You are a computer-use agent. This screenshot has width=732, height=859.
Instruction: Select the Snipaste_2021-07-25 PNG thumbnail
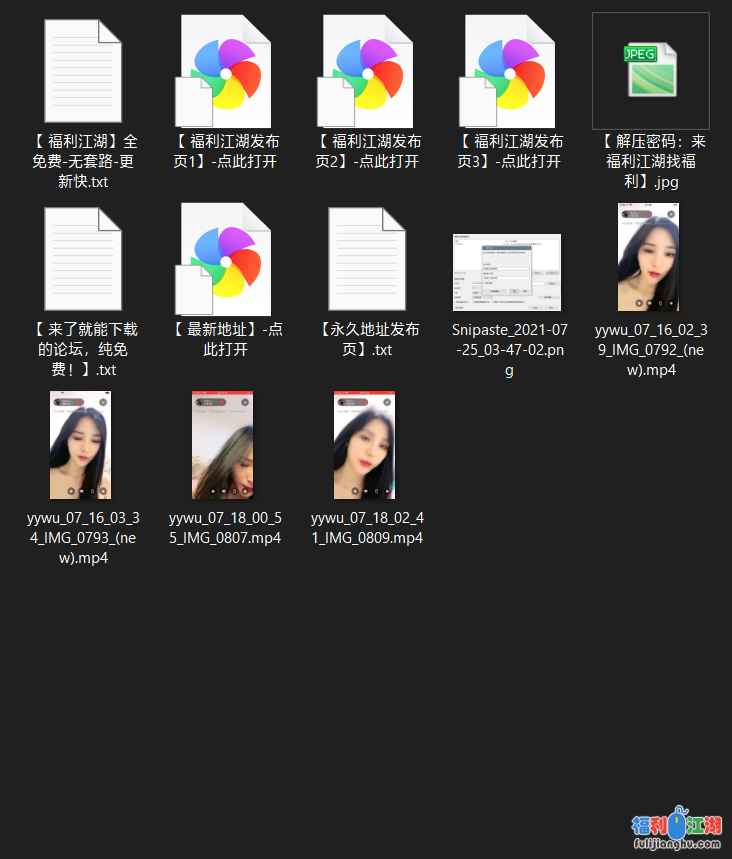coord(509,272)
